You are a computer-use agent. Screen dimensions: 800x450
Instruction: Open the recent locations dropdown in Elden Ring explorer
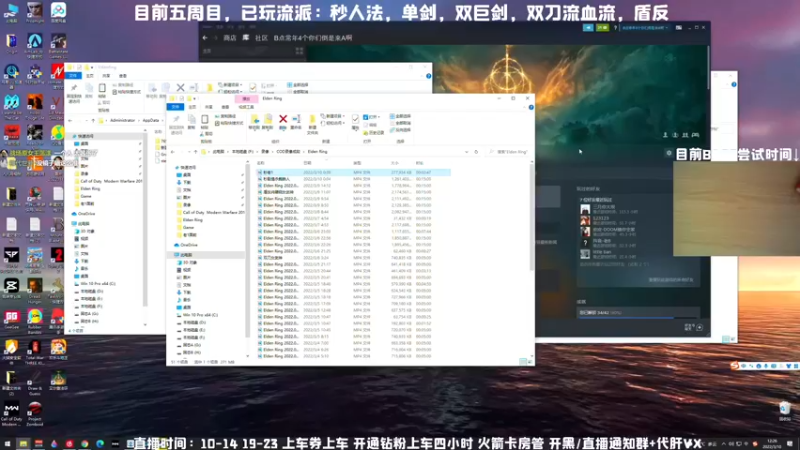[x=189, y=152]
